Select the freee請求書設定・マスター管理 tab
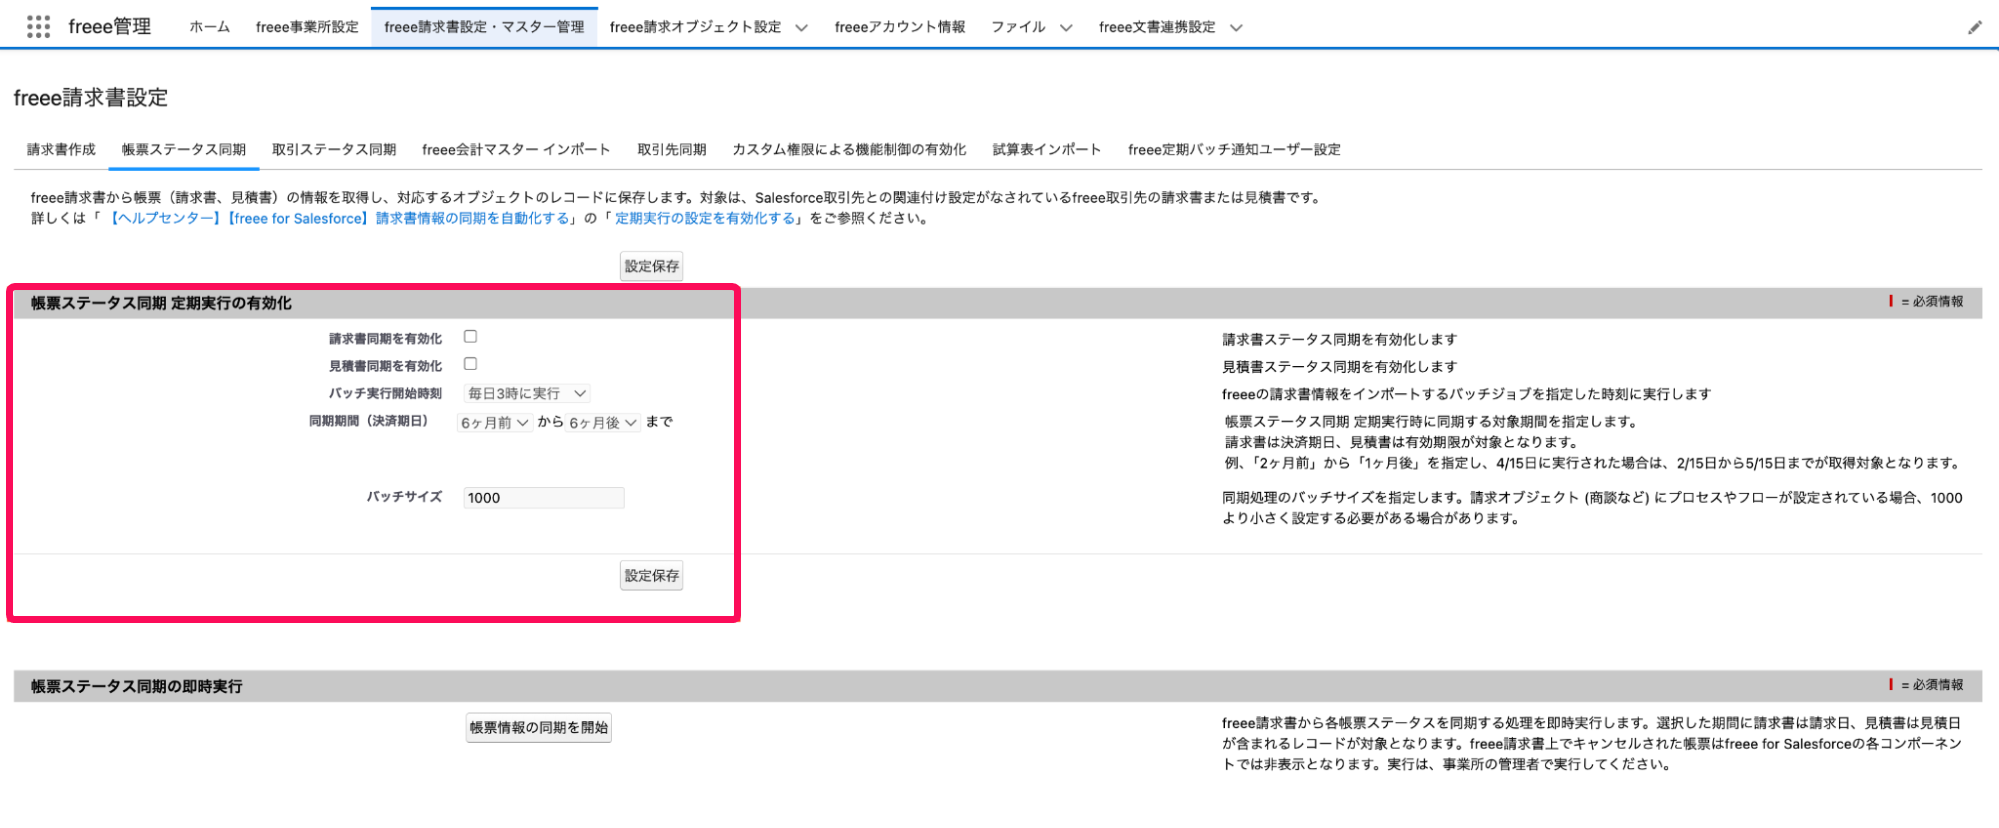Image resolution: width=1999 pixels, height=828 pixels. (x=484, y=27)
